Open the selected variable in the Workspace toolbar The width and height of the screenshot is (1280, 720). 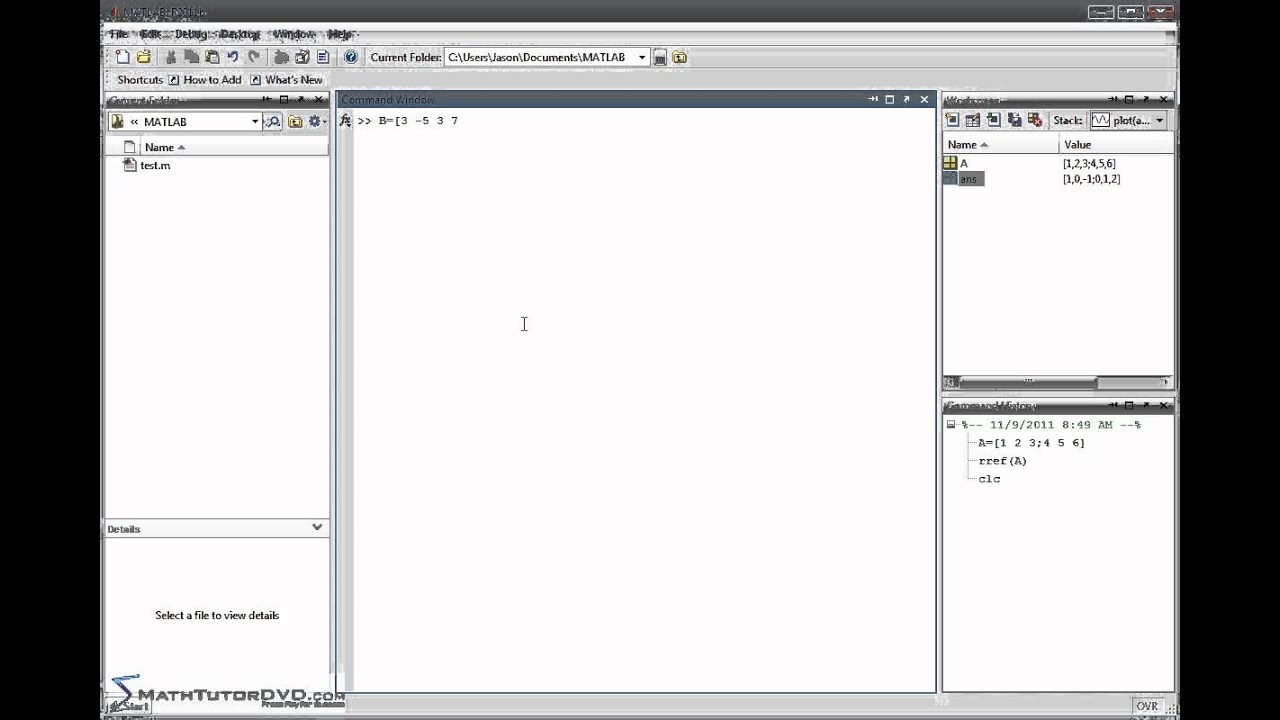pos(972,120)
